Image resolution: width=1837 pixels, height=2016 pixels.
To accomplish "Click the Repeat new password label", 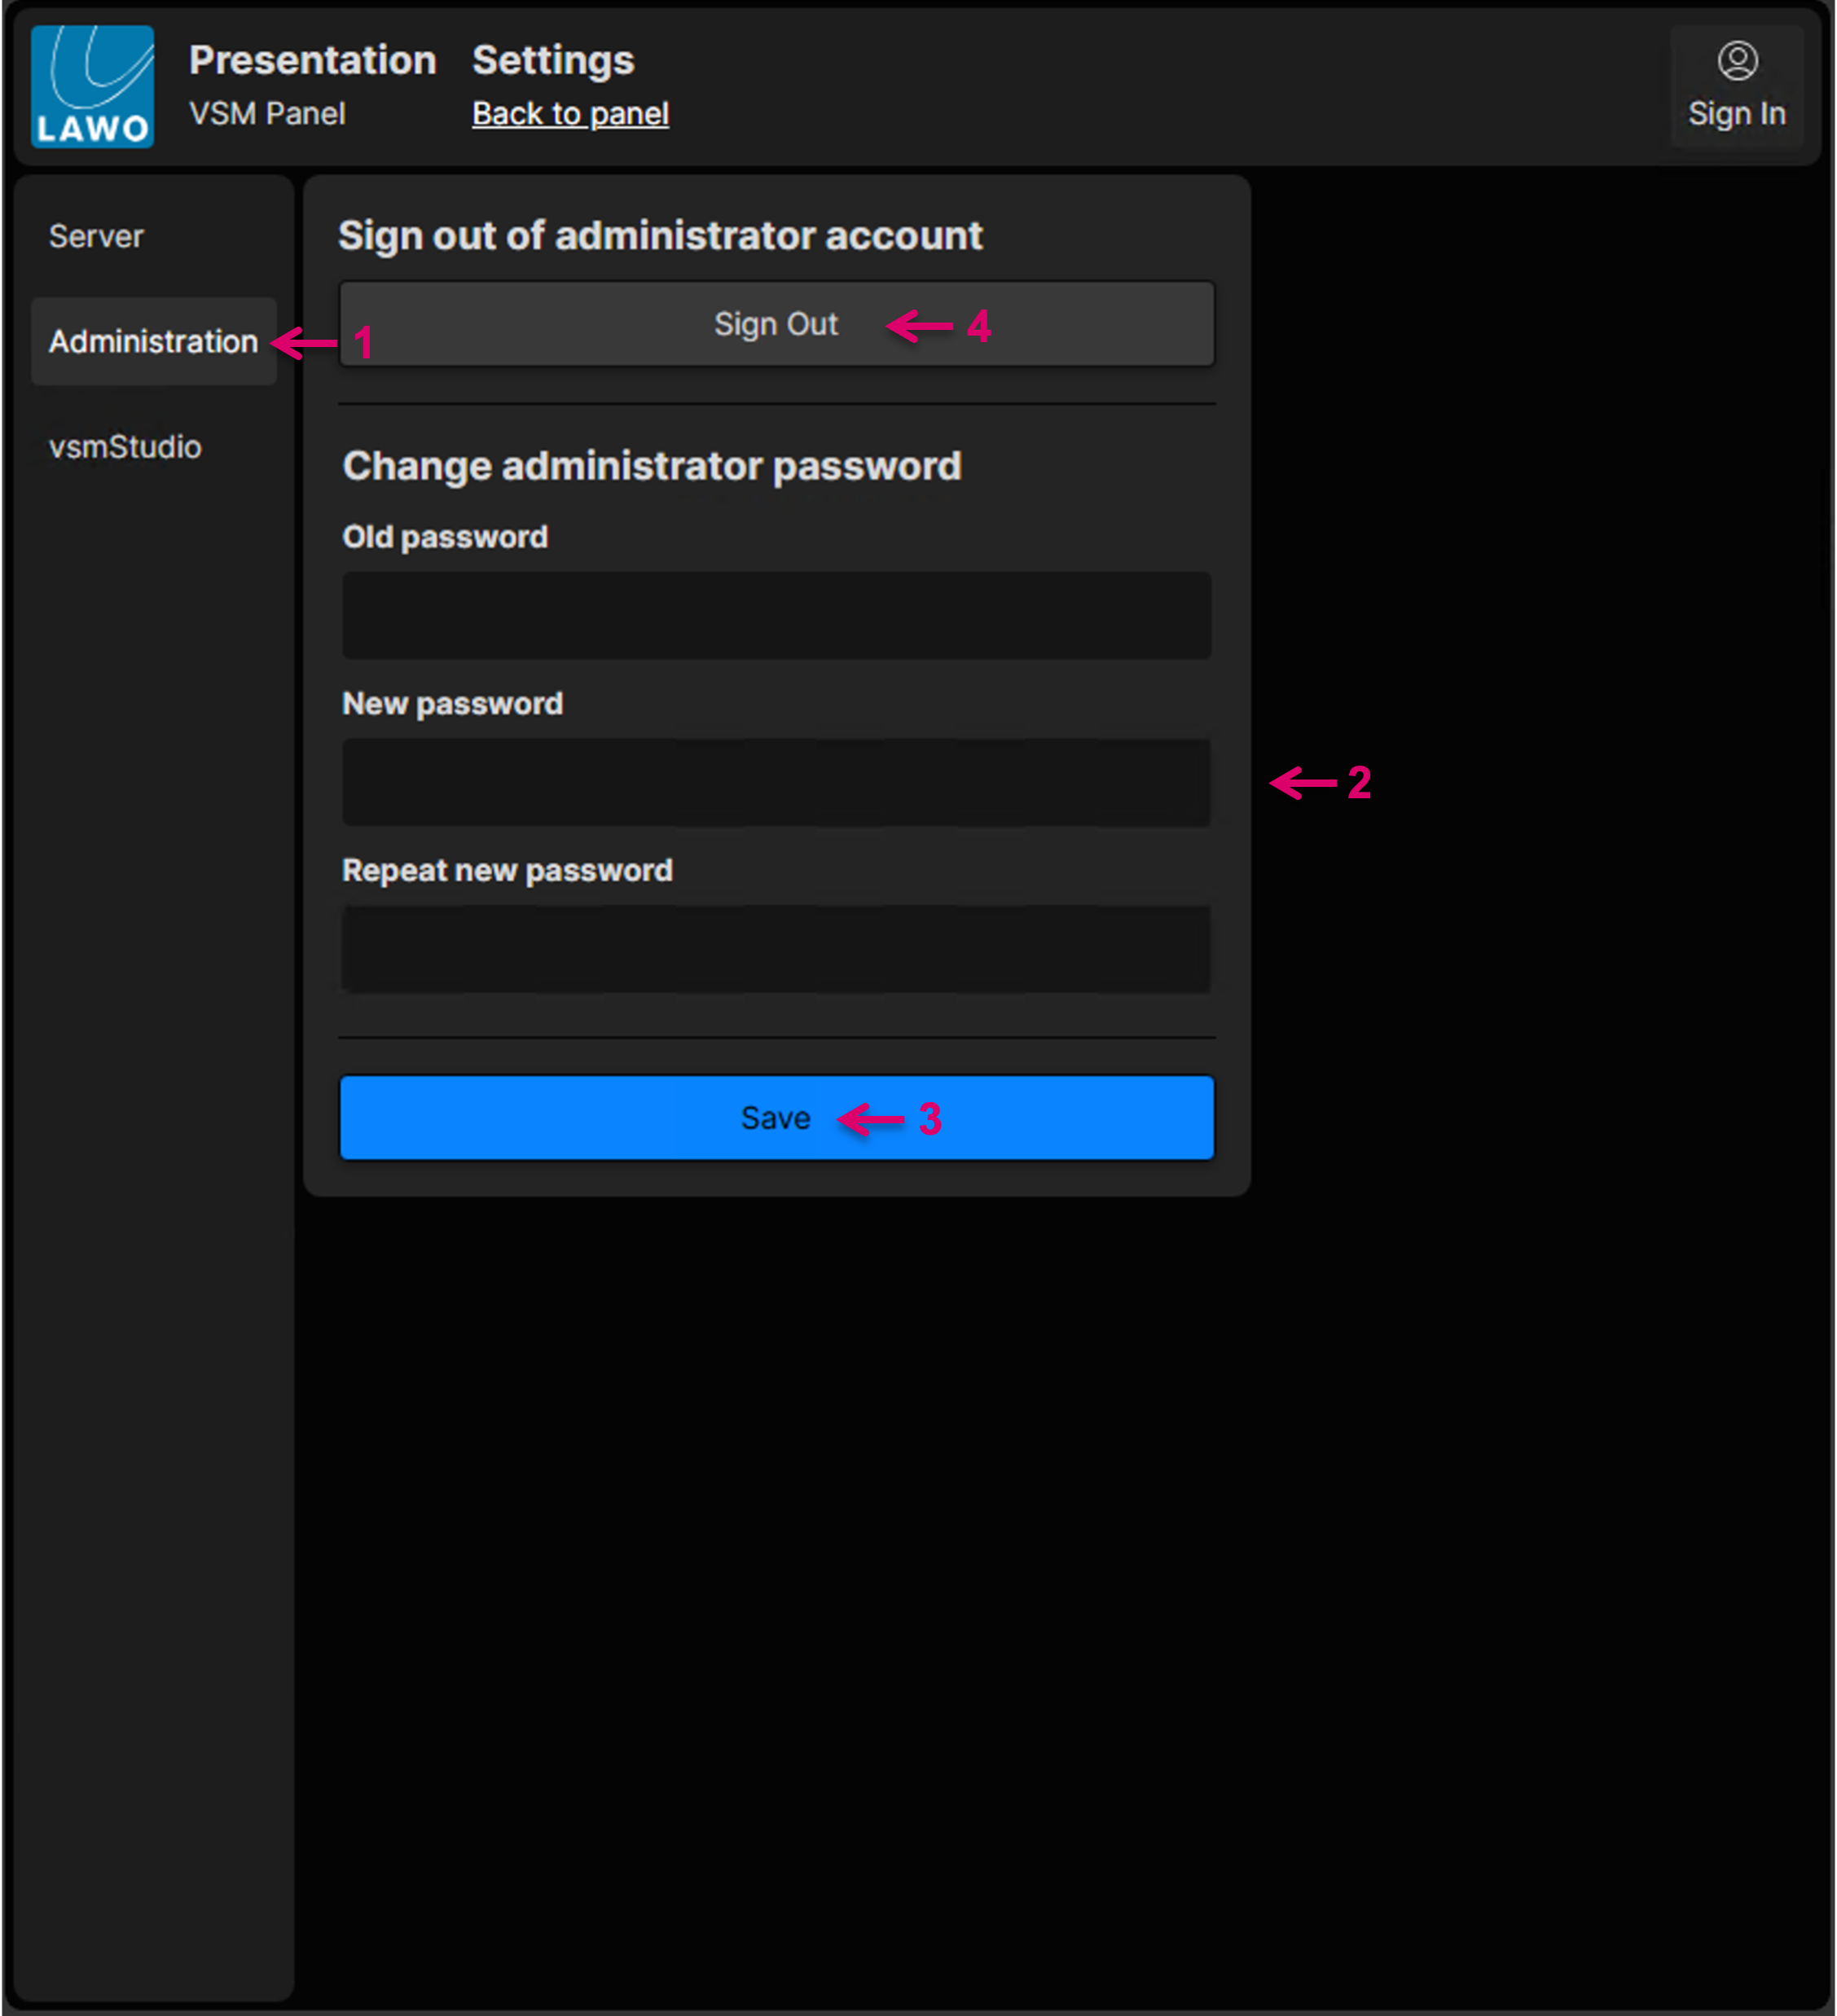I will pyautogui.click(x=507, y=871).
